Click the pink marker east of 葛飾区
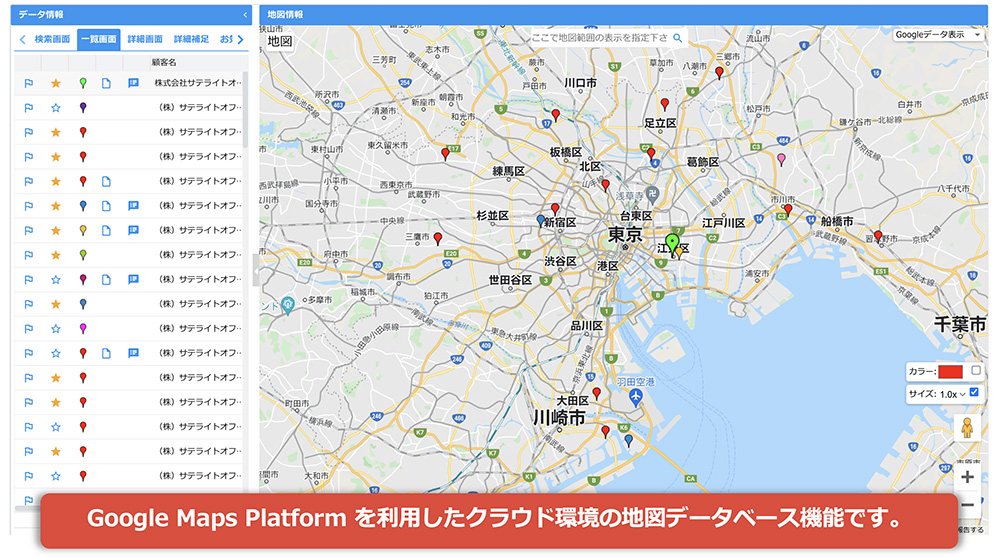1000x559 pixels. (781, 159)
